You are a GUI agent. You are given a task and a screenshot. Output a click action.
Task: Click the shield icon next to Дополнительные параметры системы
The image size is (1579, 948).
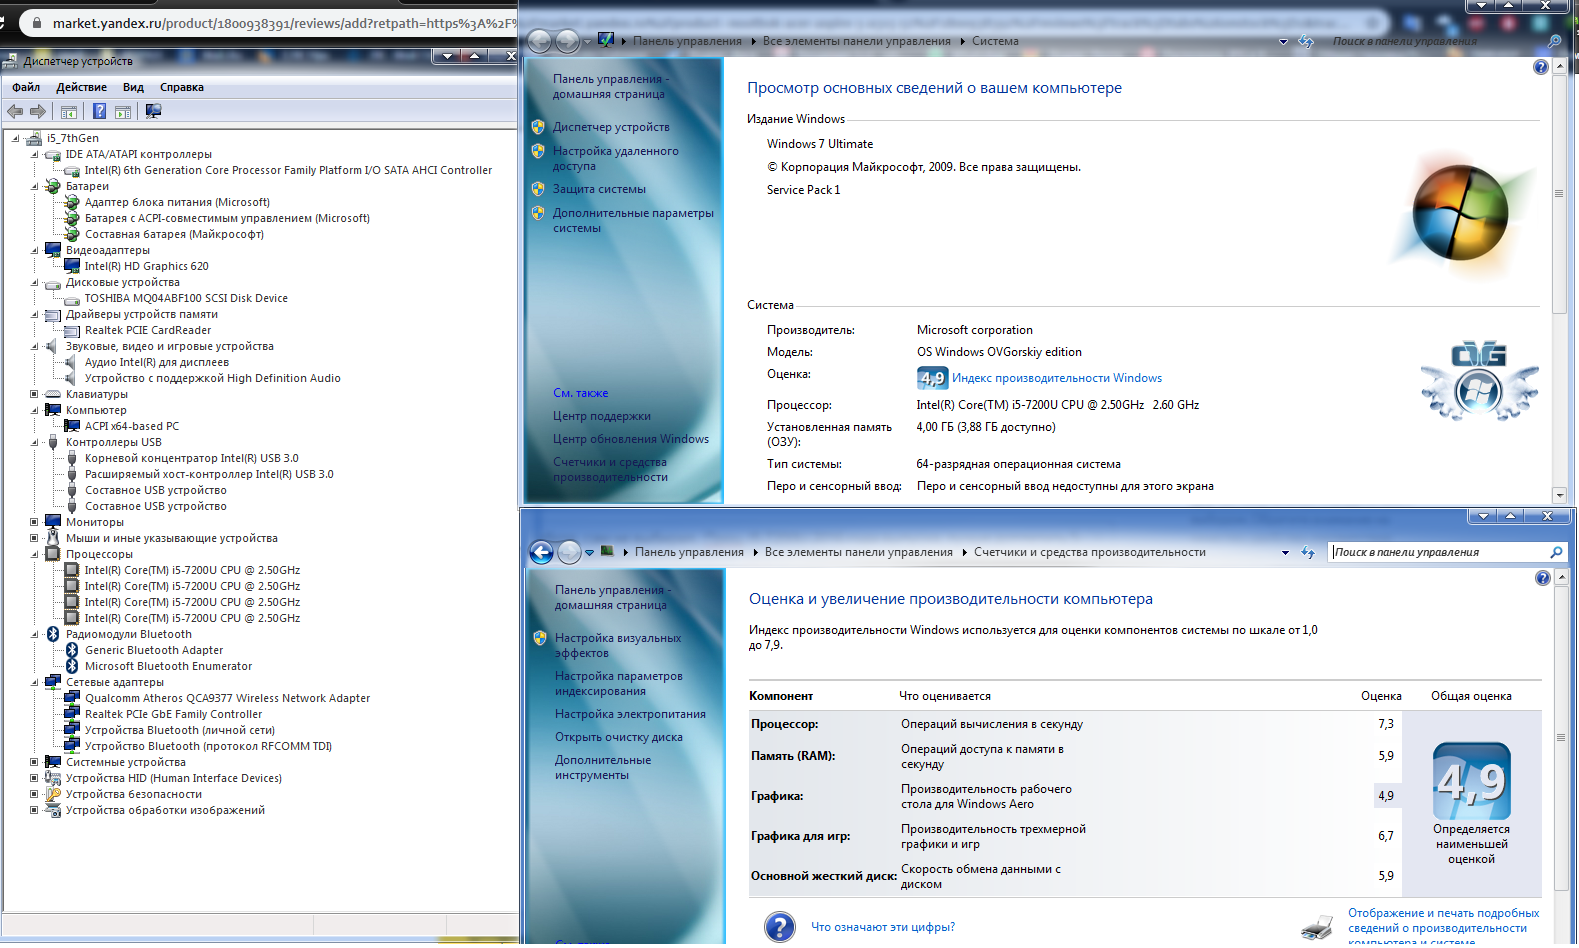pos(538,213)
